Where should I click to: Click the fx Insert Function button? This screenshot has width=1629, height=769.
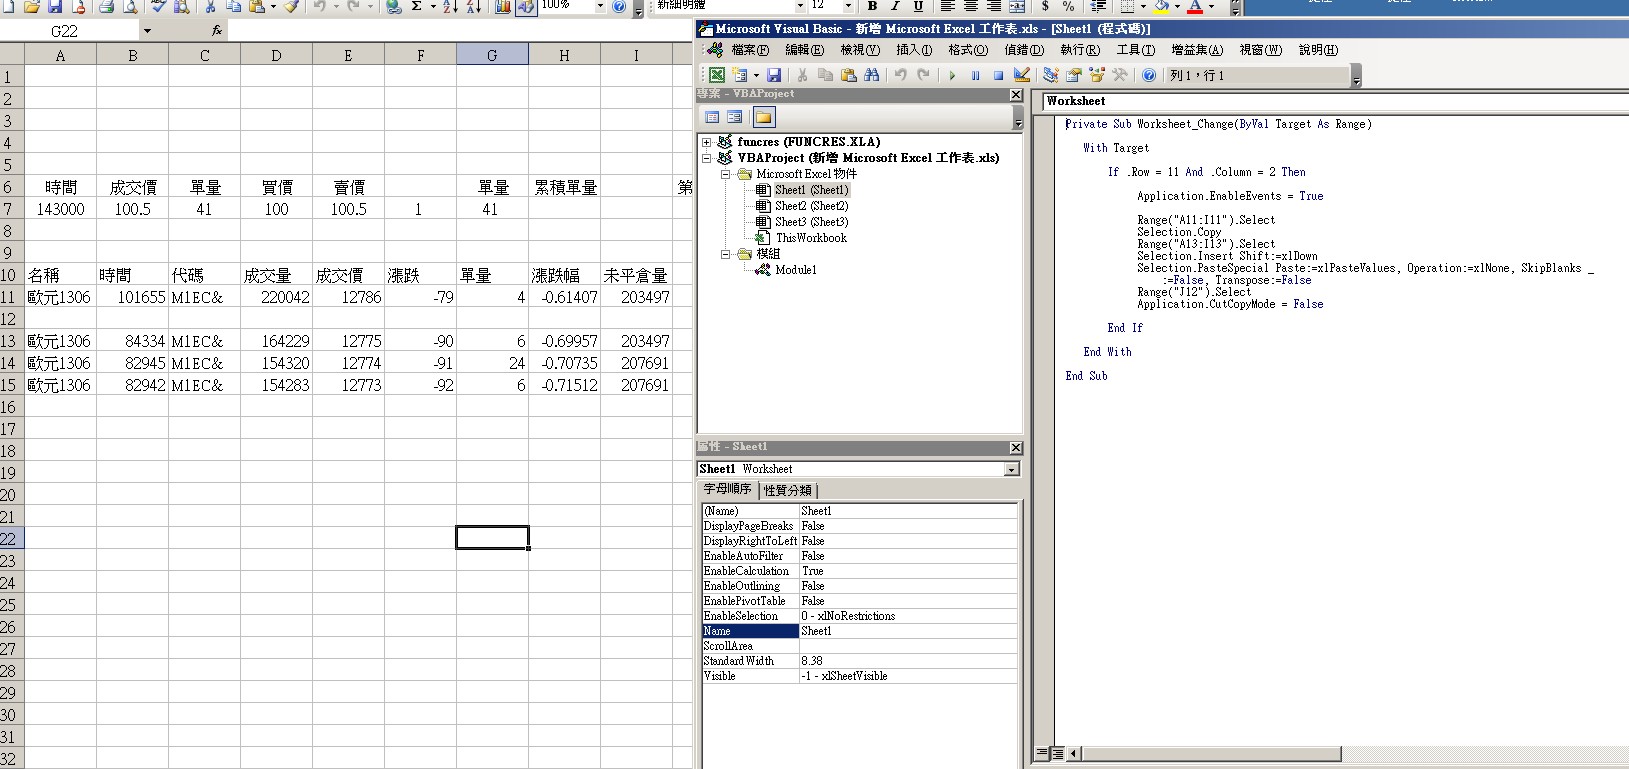coord(217,31)
